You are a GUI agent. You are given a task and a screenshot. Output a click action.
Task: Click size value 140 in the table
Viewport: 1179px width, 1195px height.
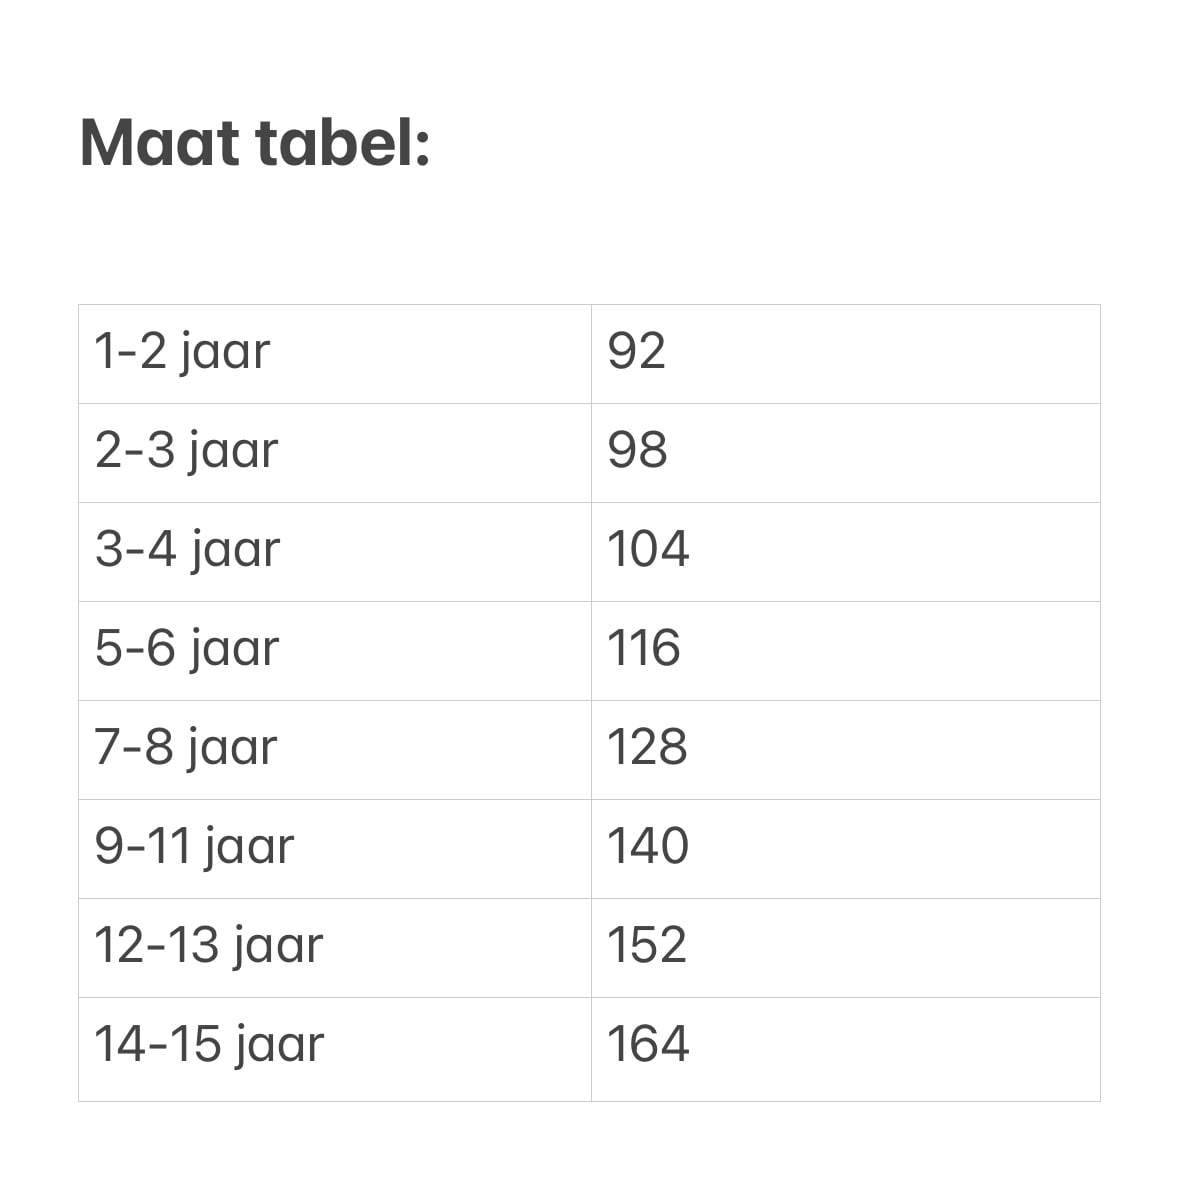[x=648, y=846]
